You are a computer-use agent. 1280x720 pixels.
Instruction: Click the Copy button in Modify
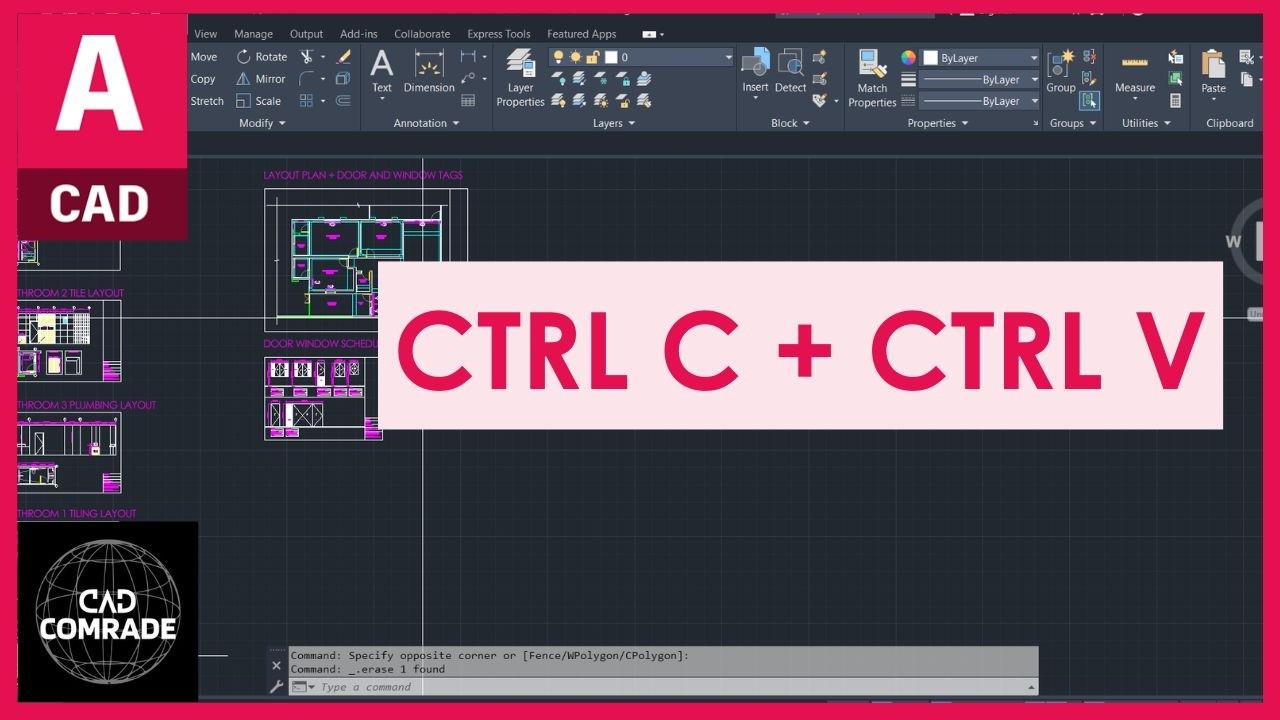pyautogui.click(x=203, y=79)
